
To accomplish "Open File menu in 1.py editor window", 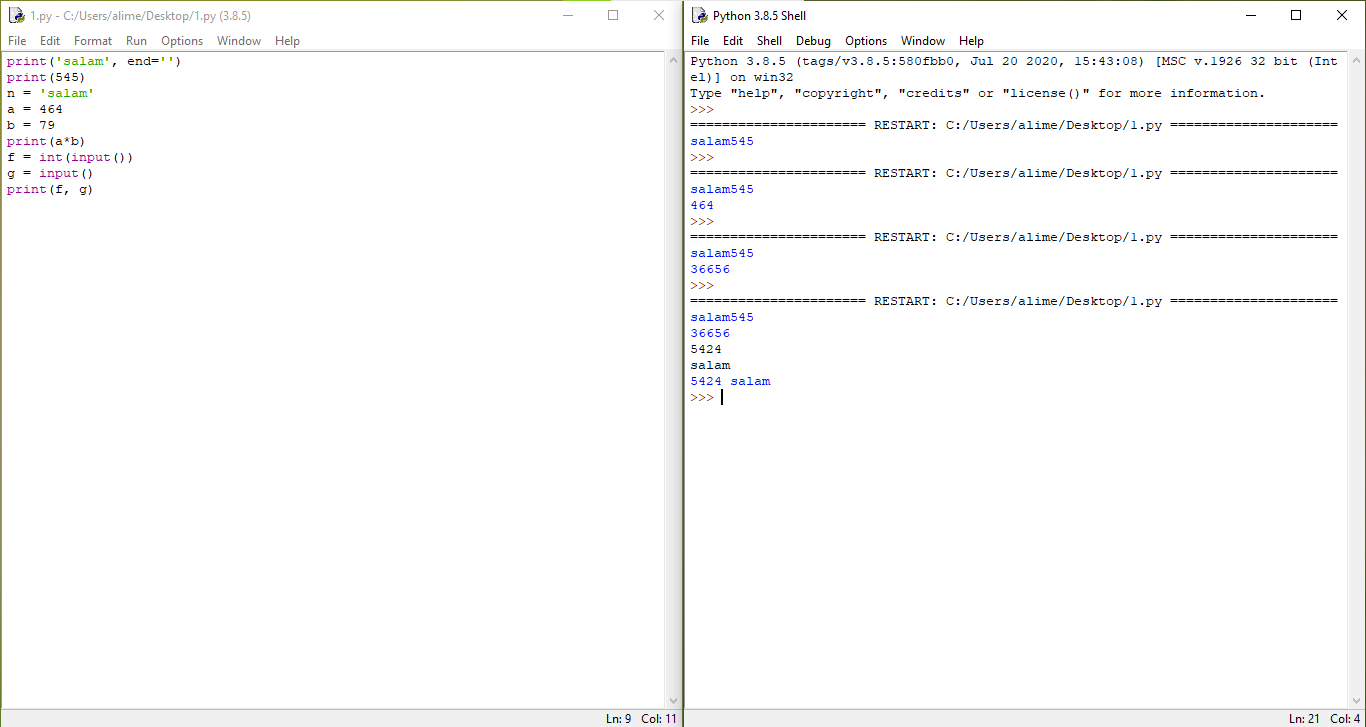I will click(x=17, y=41).
